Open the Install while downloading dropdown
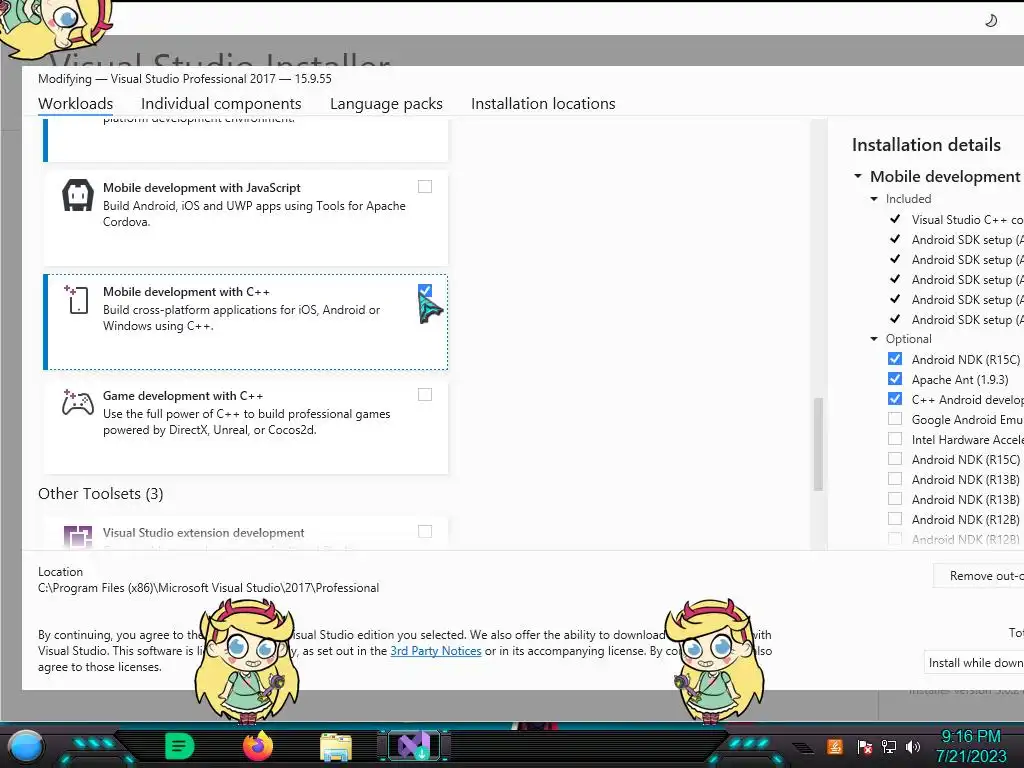 [974, 663]
